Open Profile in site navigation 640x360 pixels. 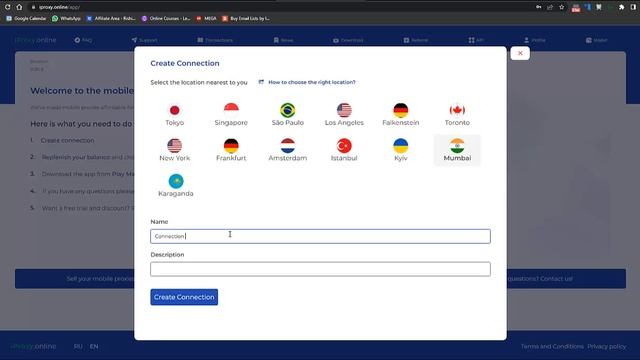coord(535,40)
